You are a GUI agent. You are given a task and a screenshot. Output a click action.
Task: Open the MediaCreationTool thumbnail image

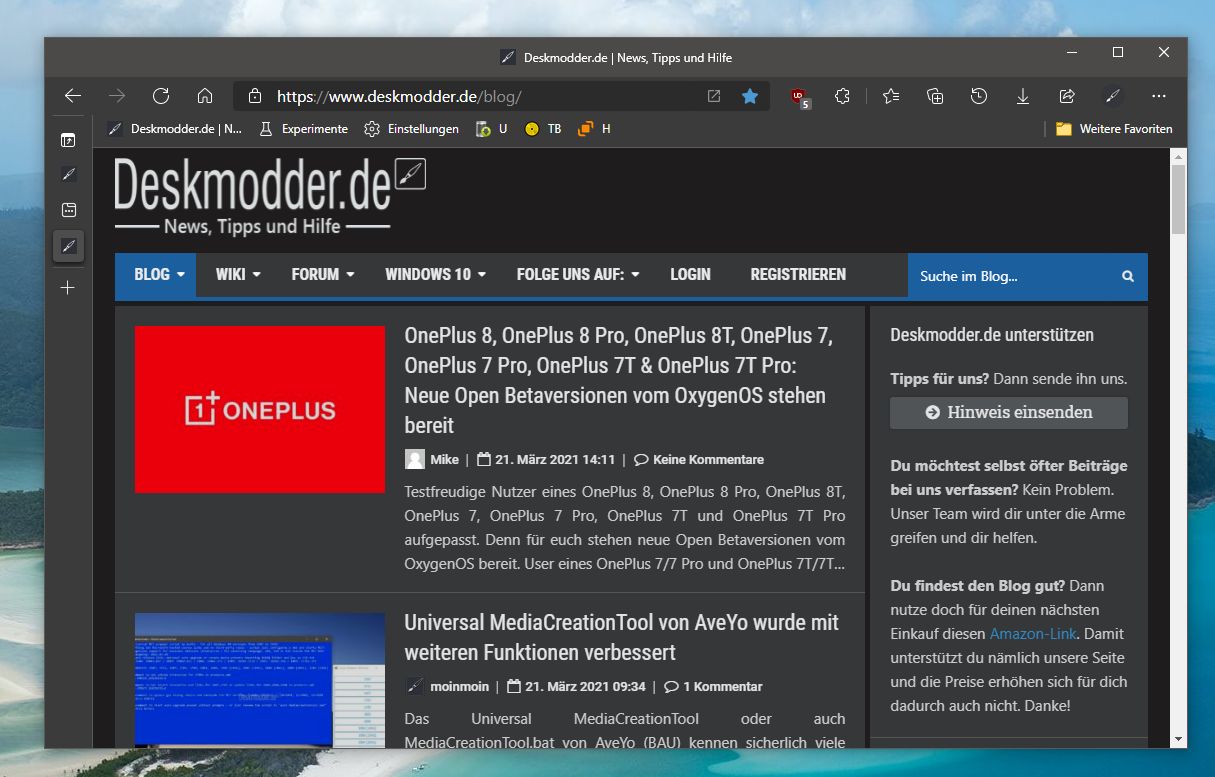[x=260, y=680]
